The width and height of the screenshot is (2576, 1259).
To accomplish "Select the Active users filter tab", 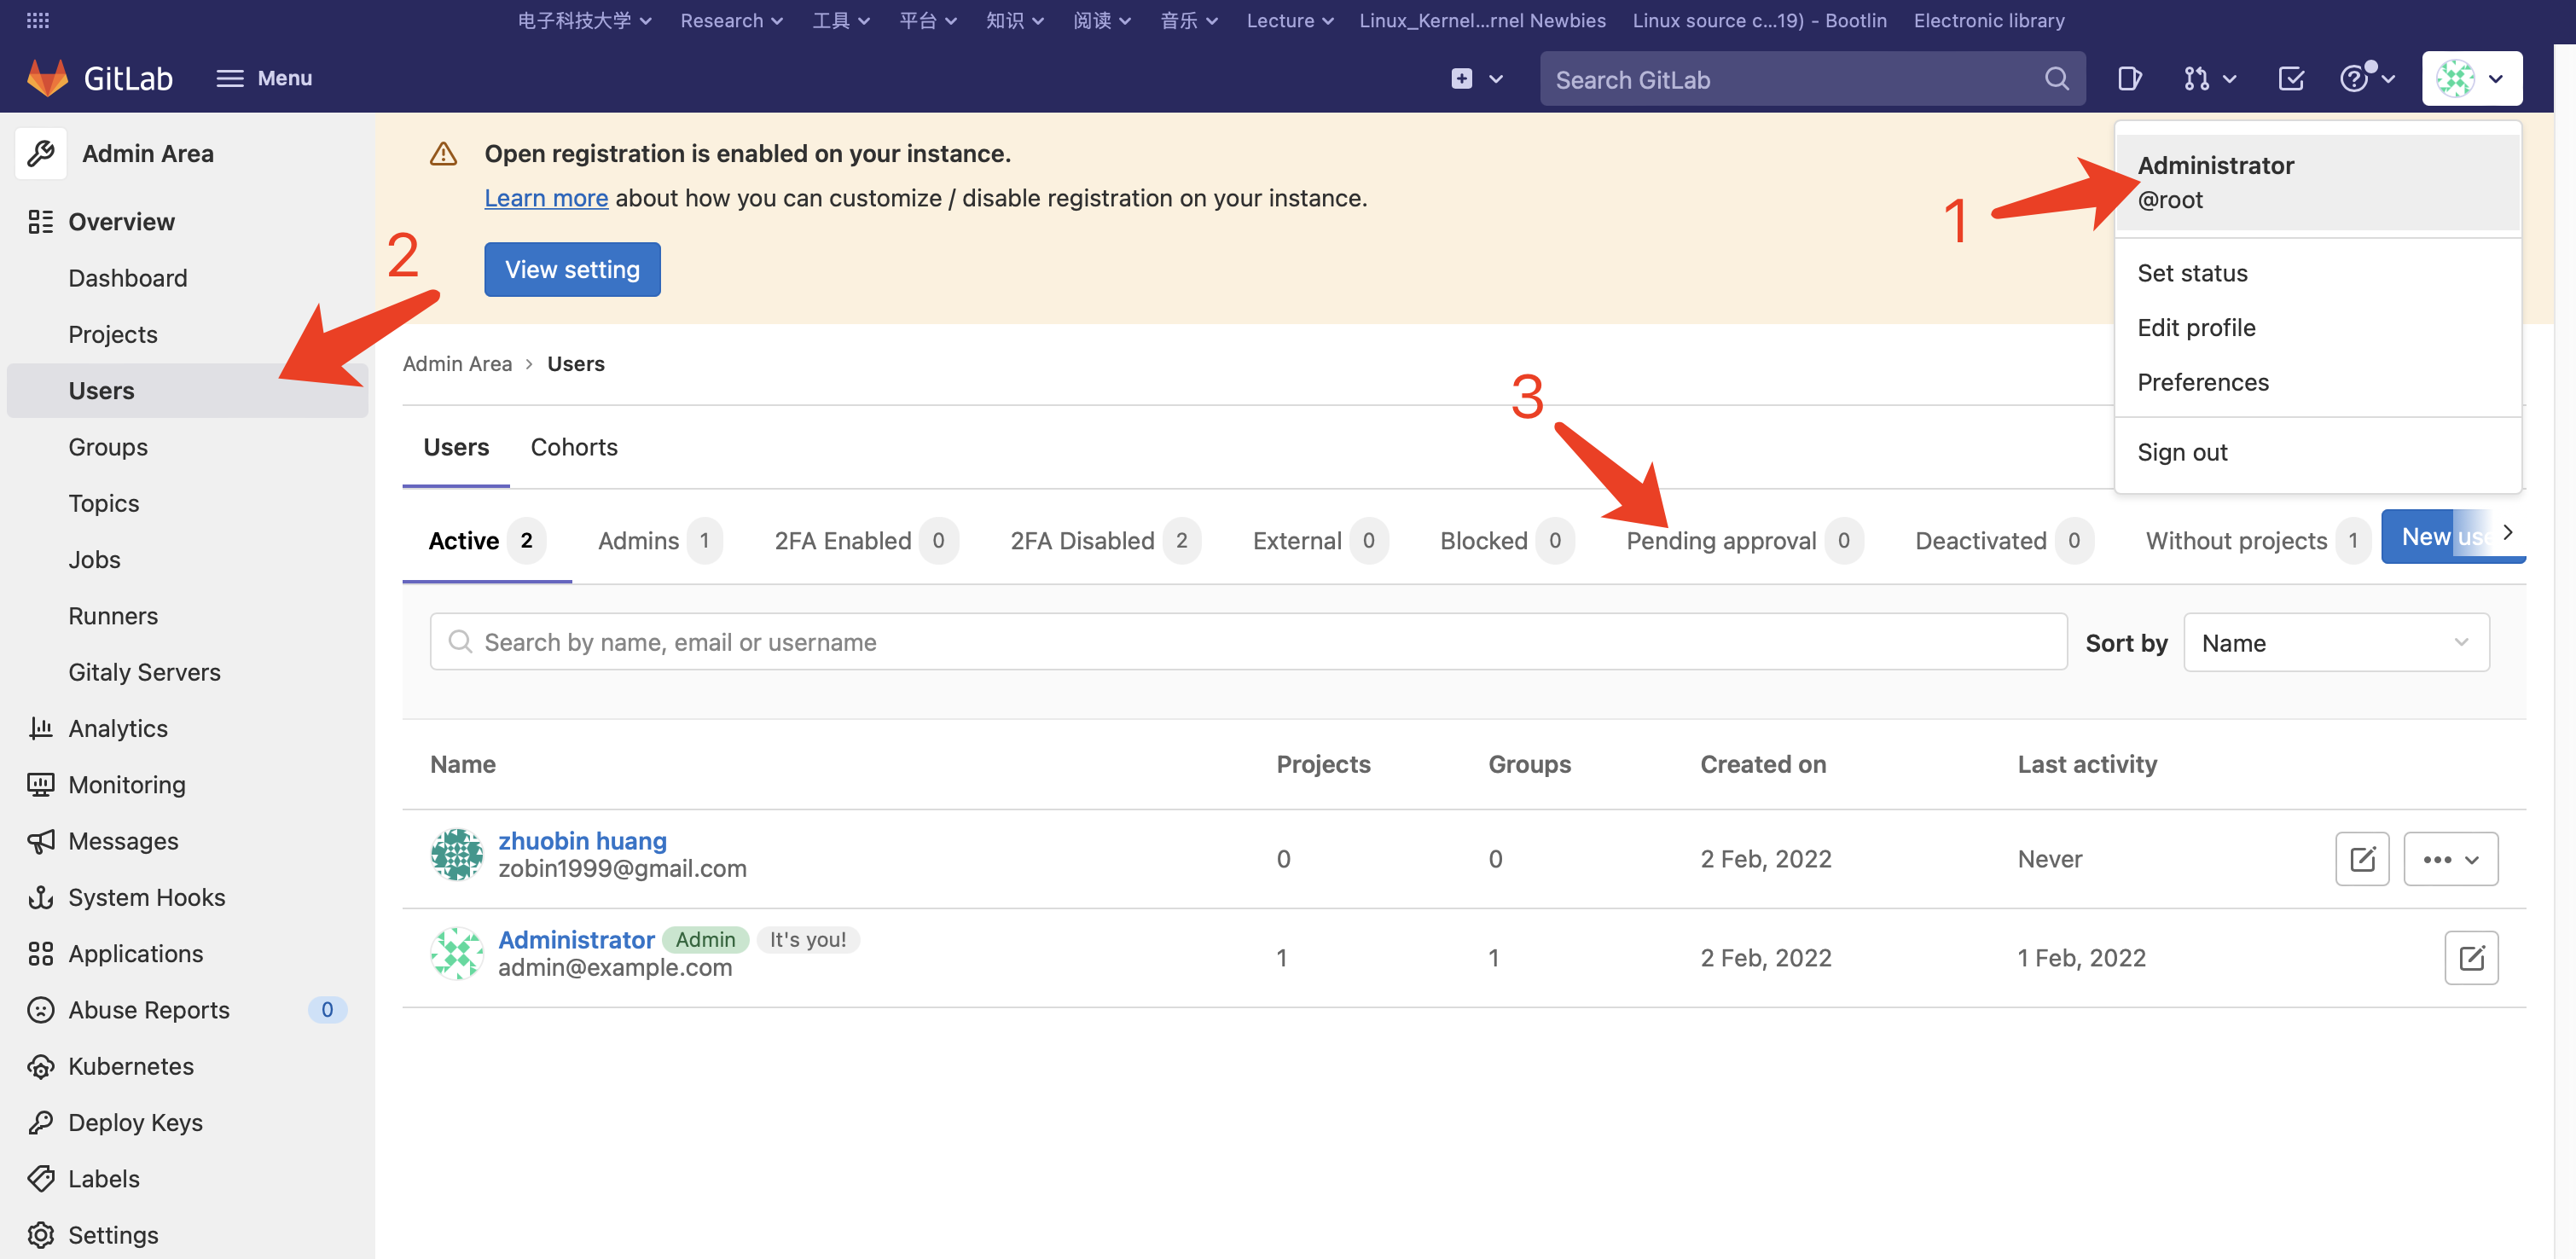I will [x=487, y=541].
